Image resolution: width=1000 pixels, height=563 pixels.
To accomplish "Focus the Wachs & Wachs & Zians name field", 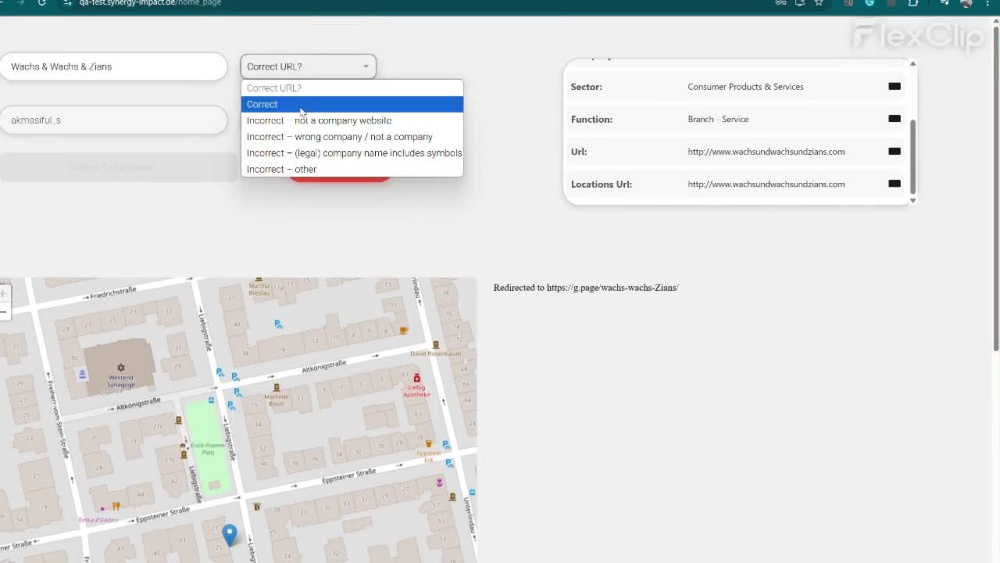I will [x=114, y=66].
